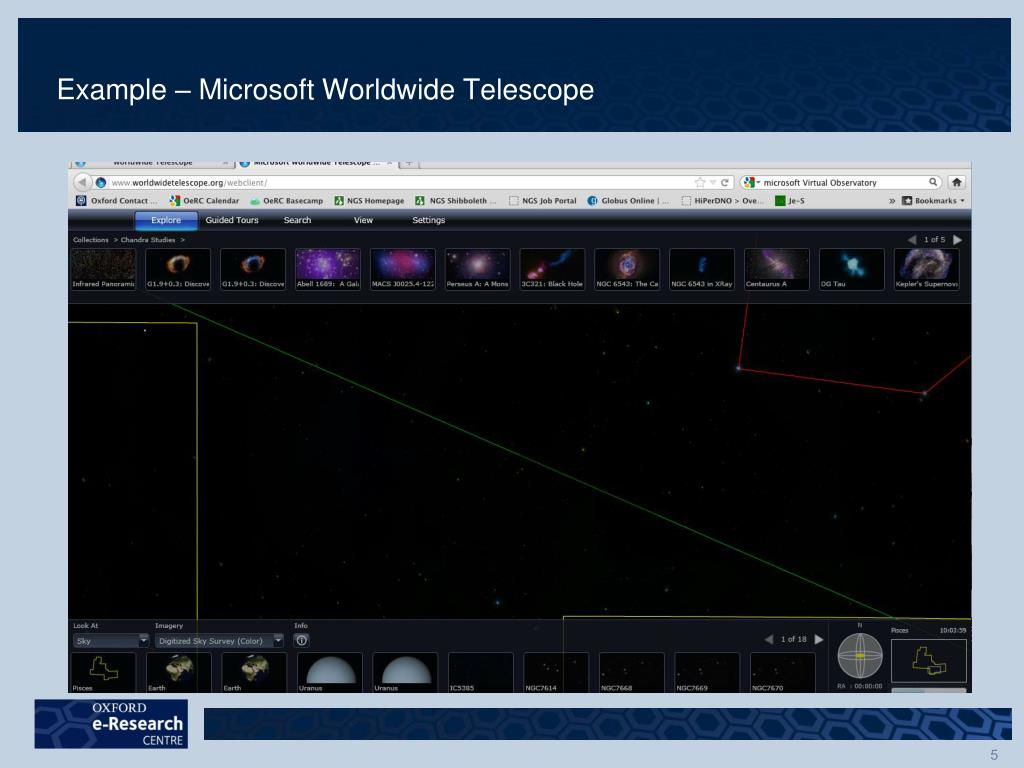Viewport: 1024px width, 768px height.
Task: Open the View tab
Action: pyautogui.click(x=363, y=220)
